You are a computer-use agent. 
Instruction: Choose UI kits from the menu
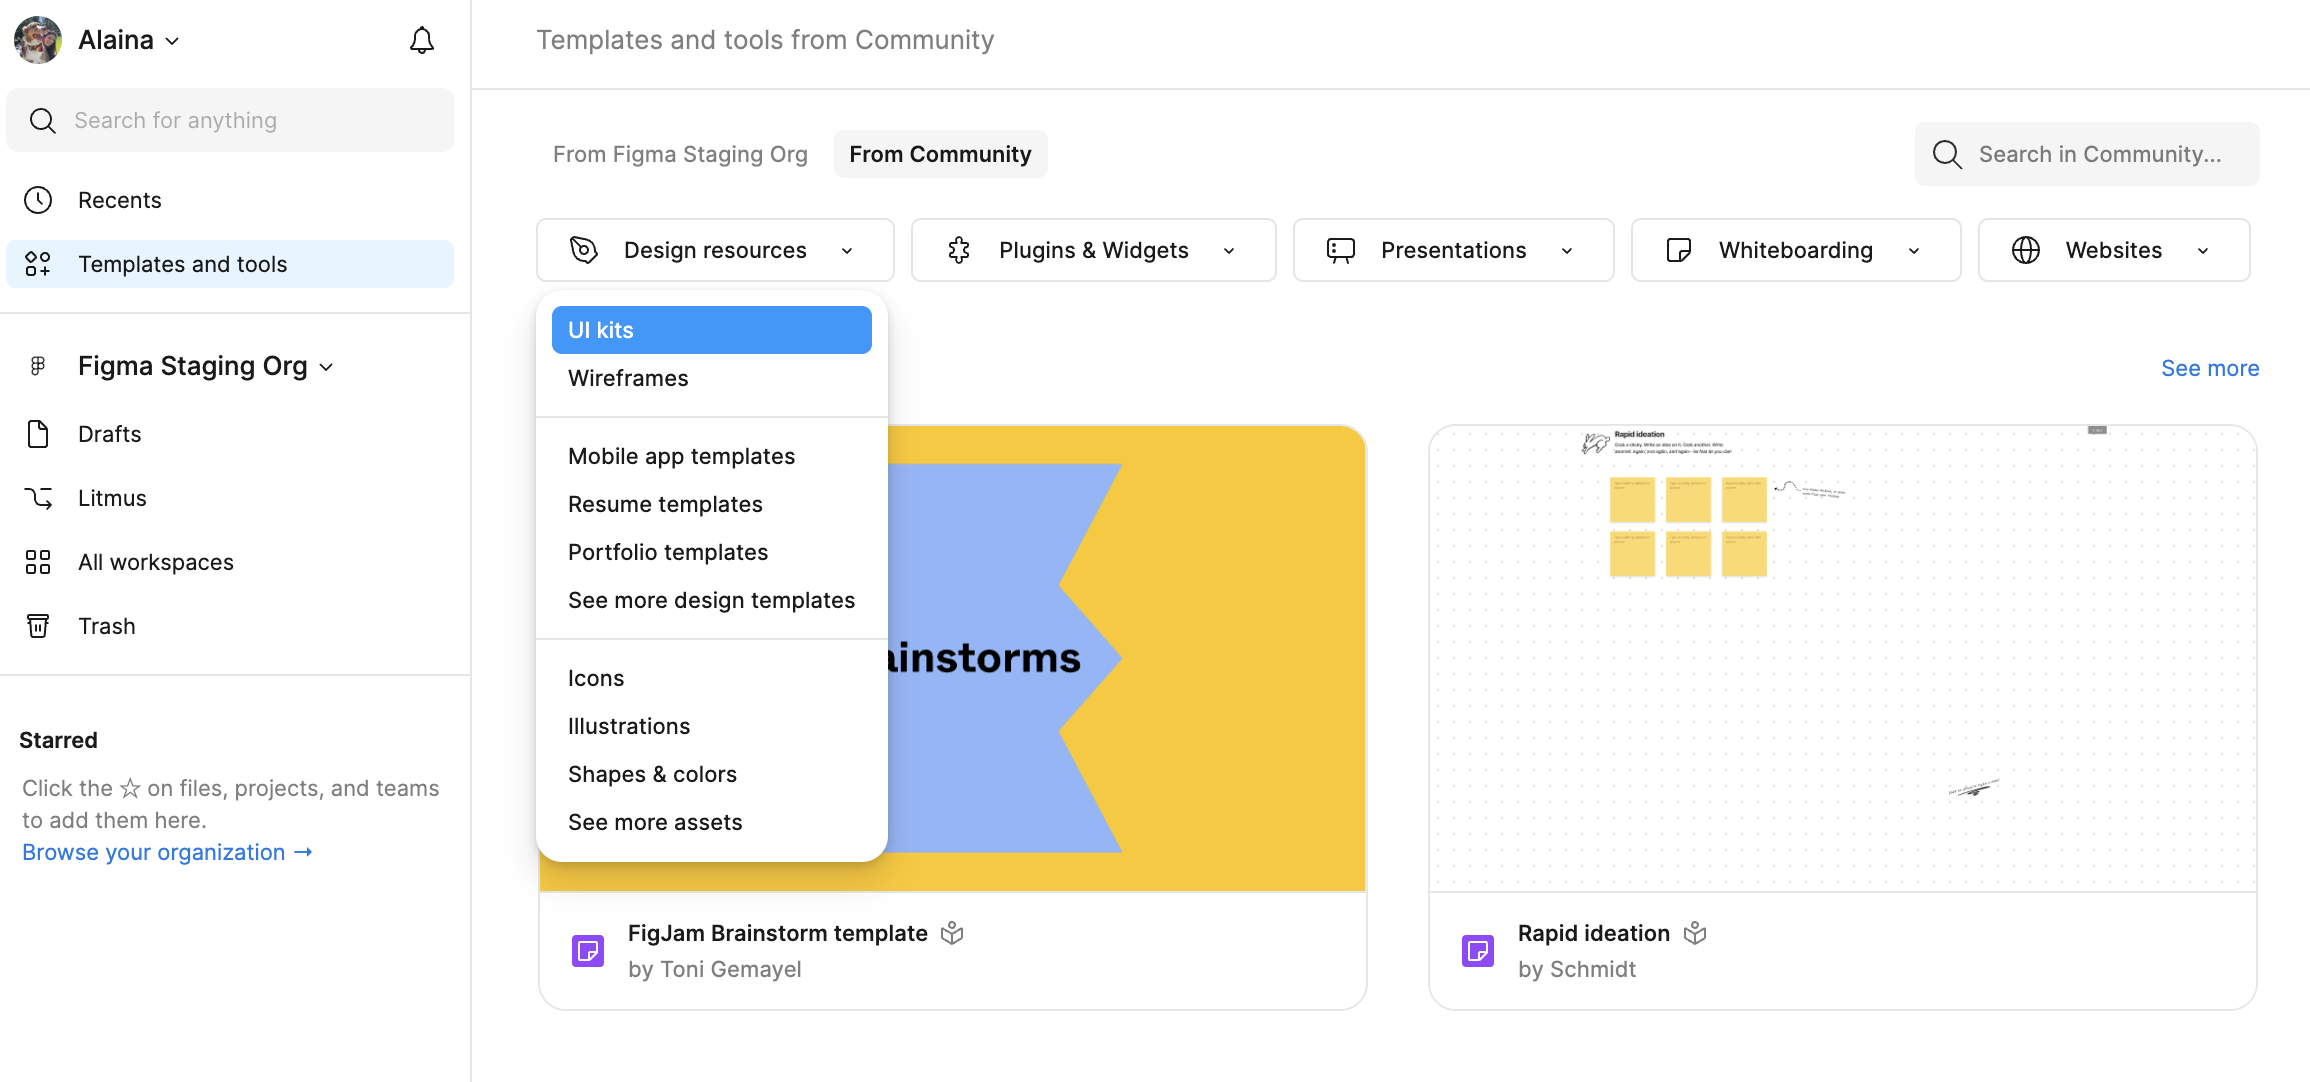(x=712, y=330)
